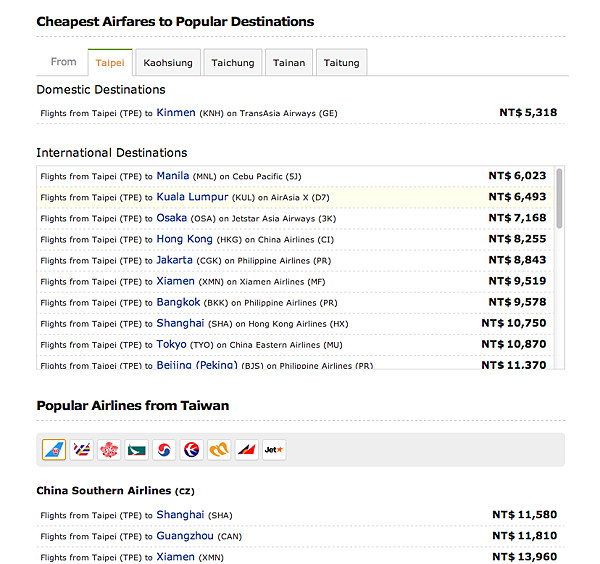Click the NT$ 11,810 Guangzhou fare
This screenshot has width=600, height=564.
(525, 536)
